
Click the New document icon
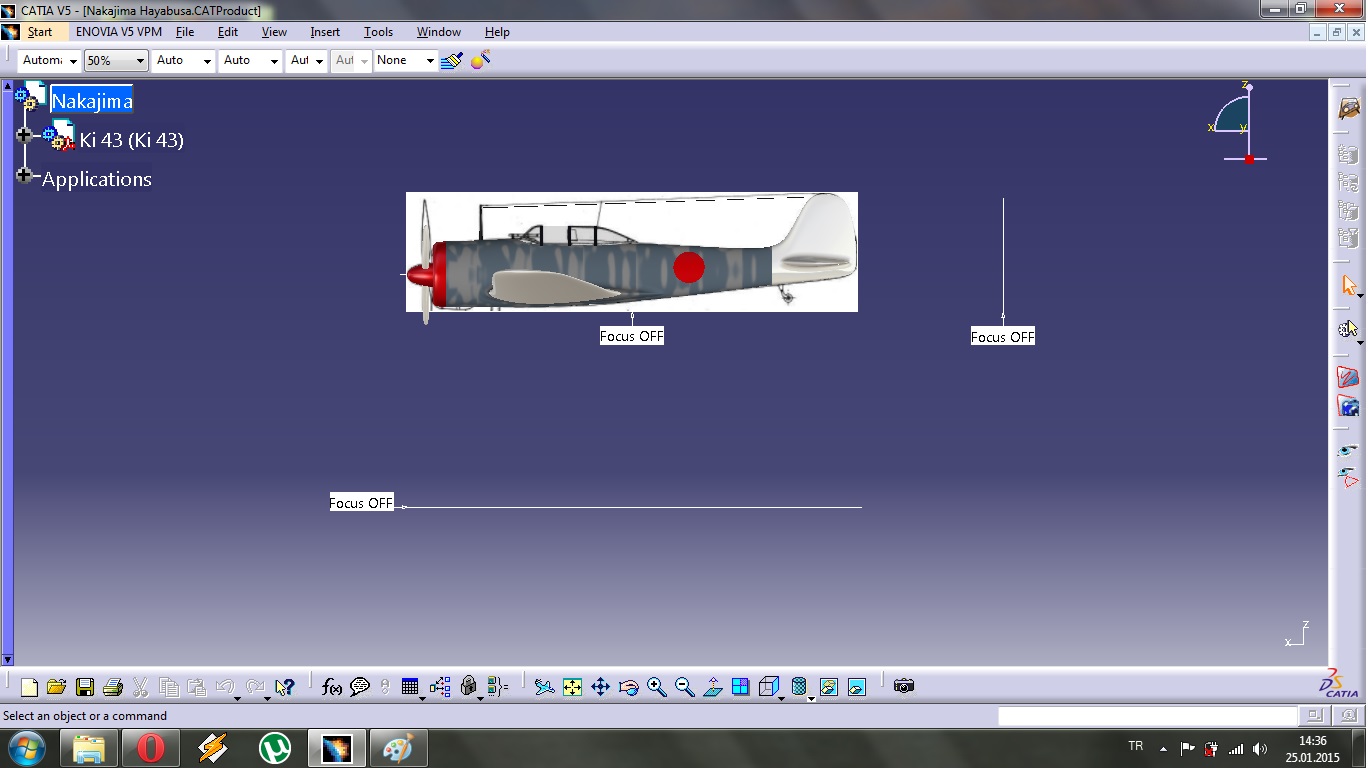[x=29, y=687]
